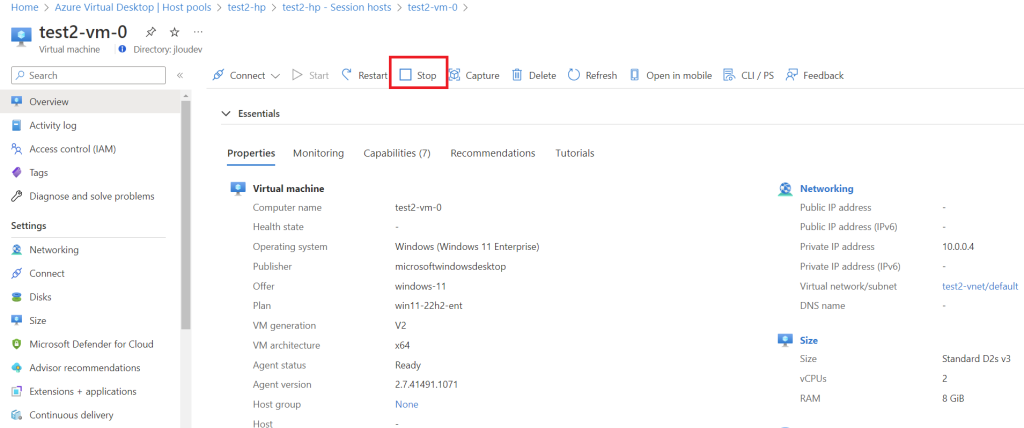Select the RAM value 8 GiB
The height and width of the screenshot is (428, 1024).
click(x=953, y=399)
